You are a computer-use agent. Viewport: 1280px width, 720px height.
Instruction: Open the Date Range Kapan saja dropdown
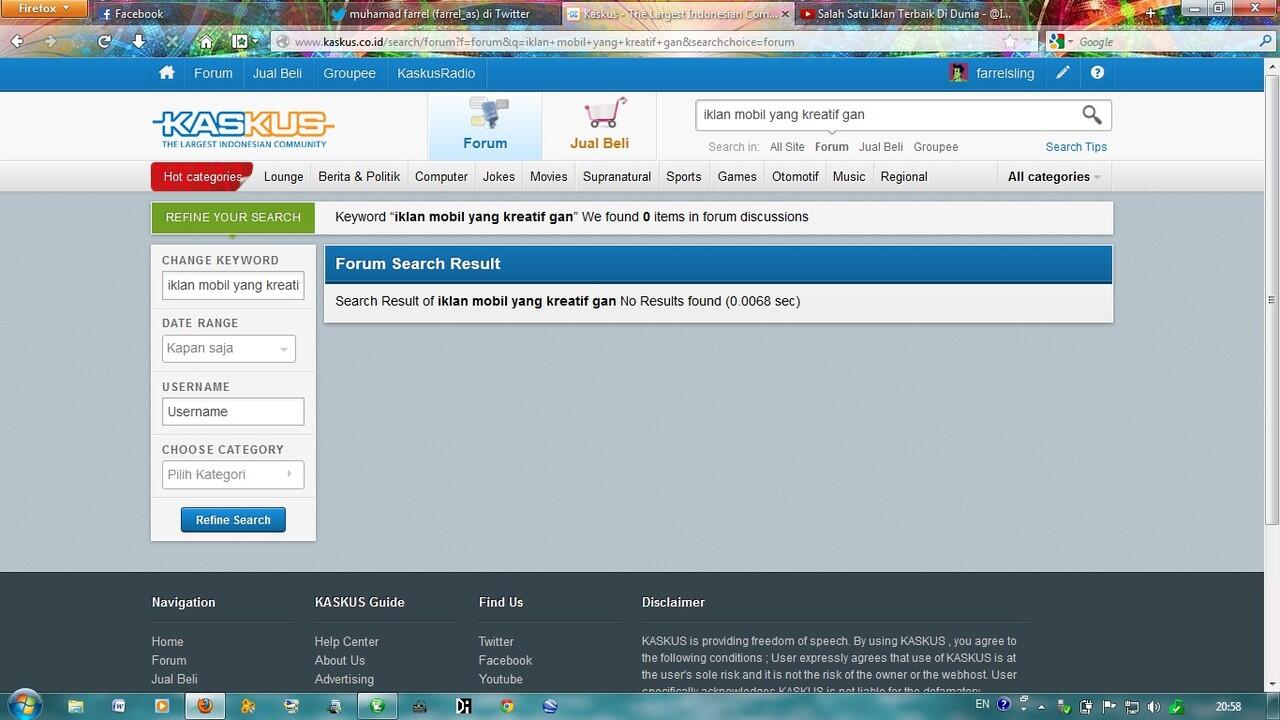coord(229,348)
